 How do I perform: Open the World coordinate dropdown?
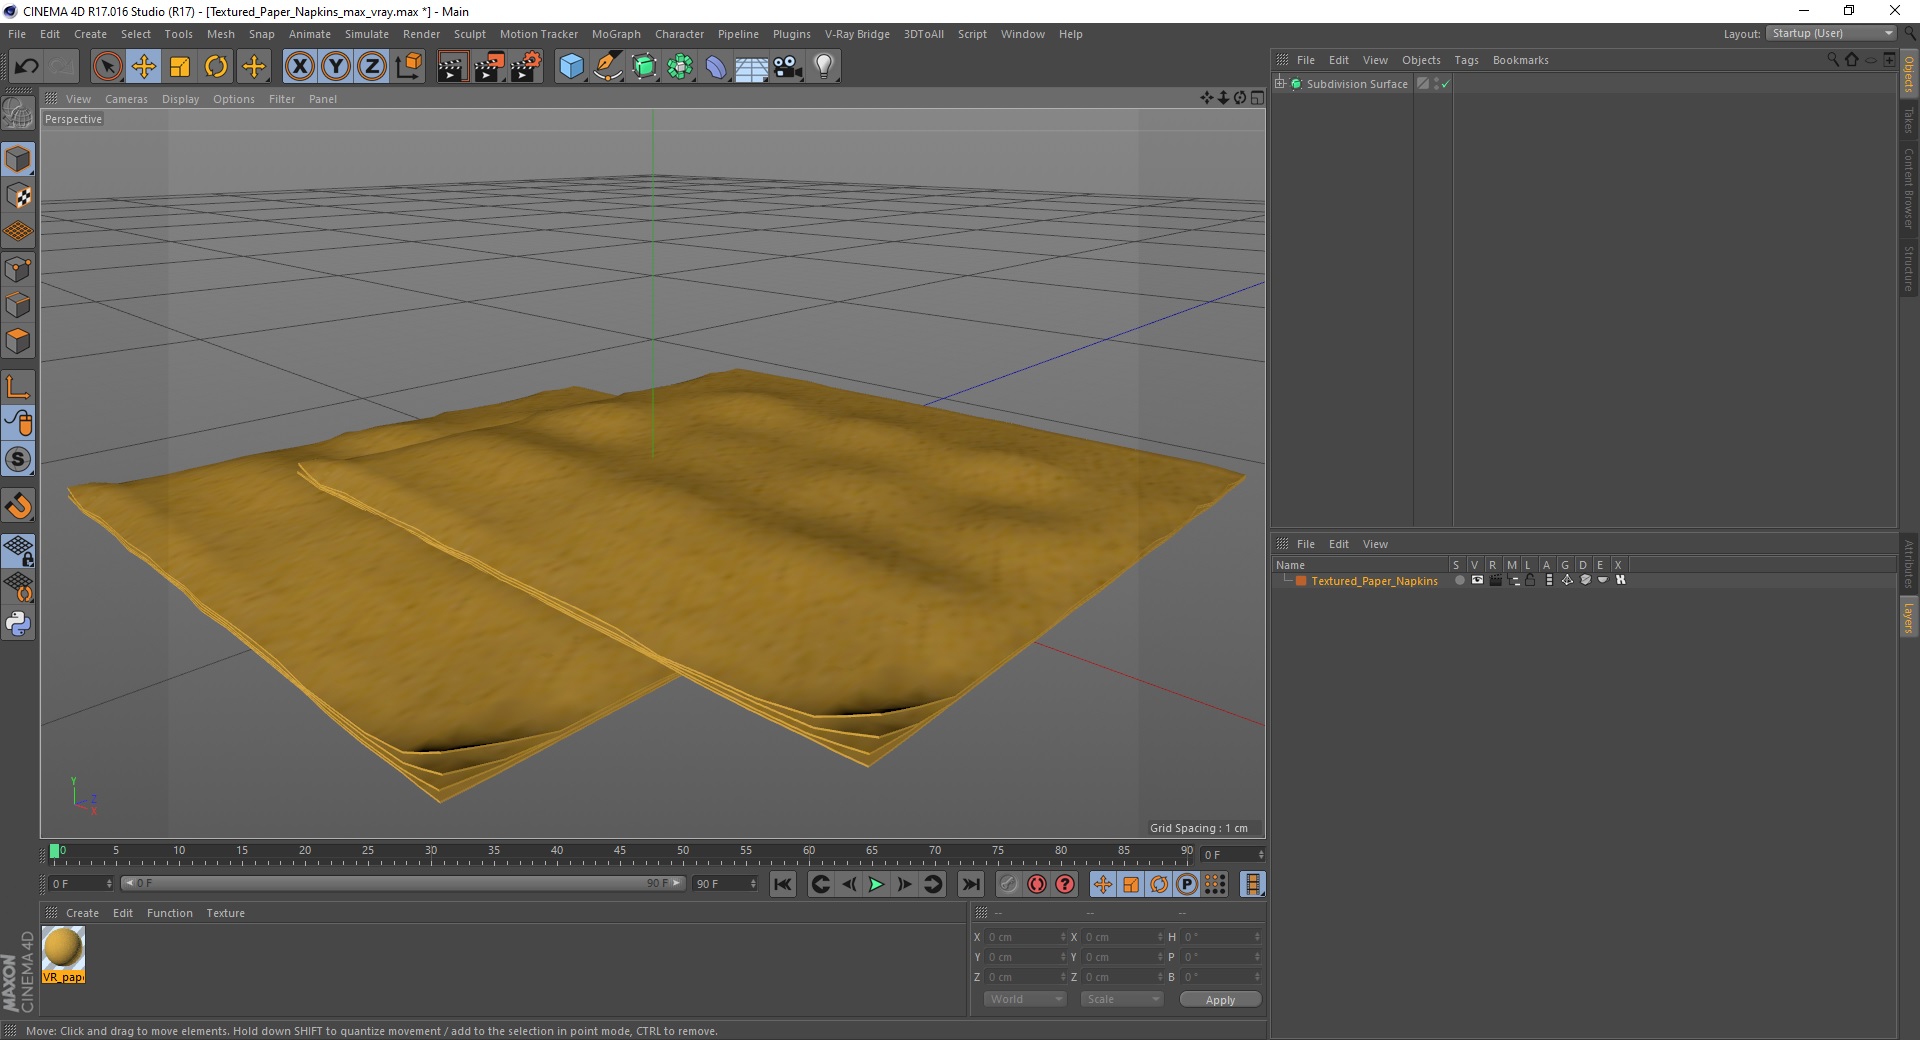[1025, 999]
